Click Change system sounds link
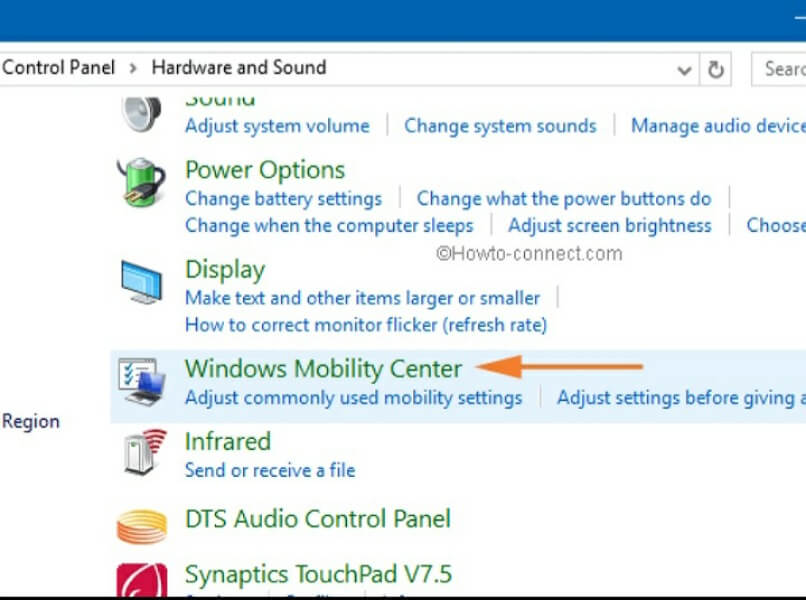Screen dimensions: 806x600 pyautogui.click(x=499, y=126)
